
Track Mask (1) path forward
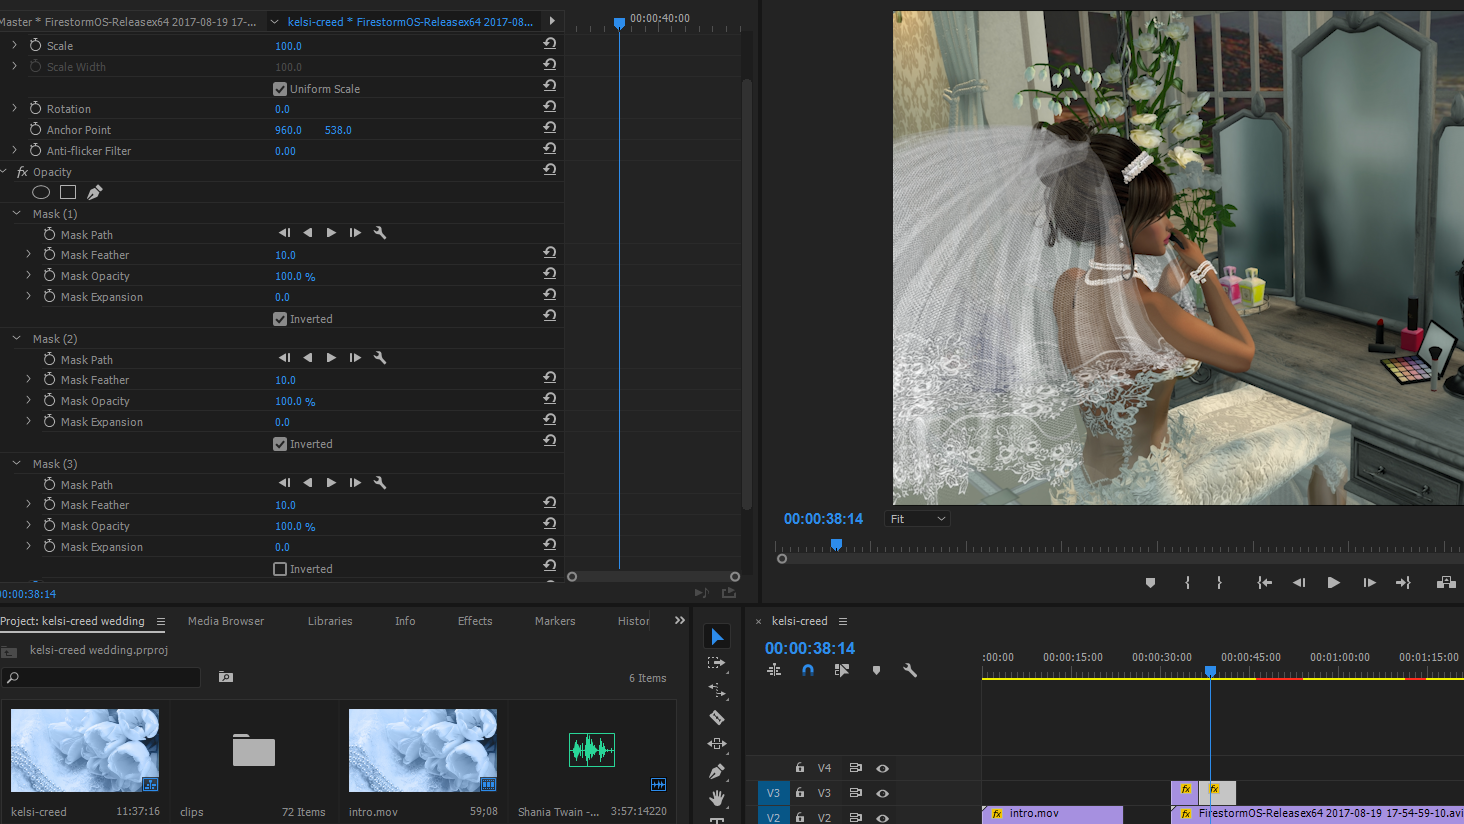pos(331,232)
